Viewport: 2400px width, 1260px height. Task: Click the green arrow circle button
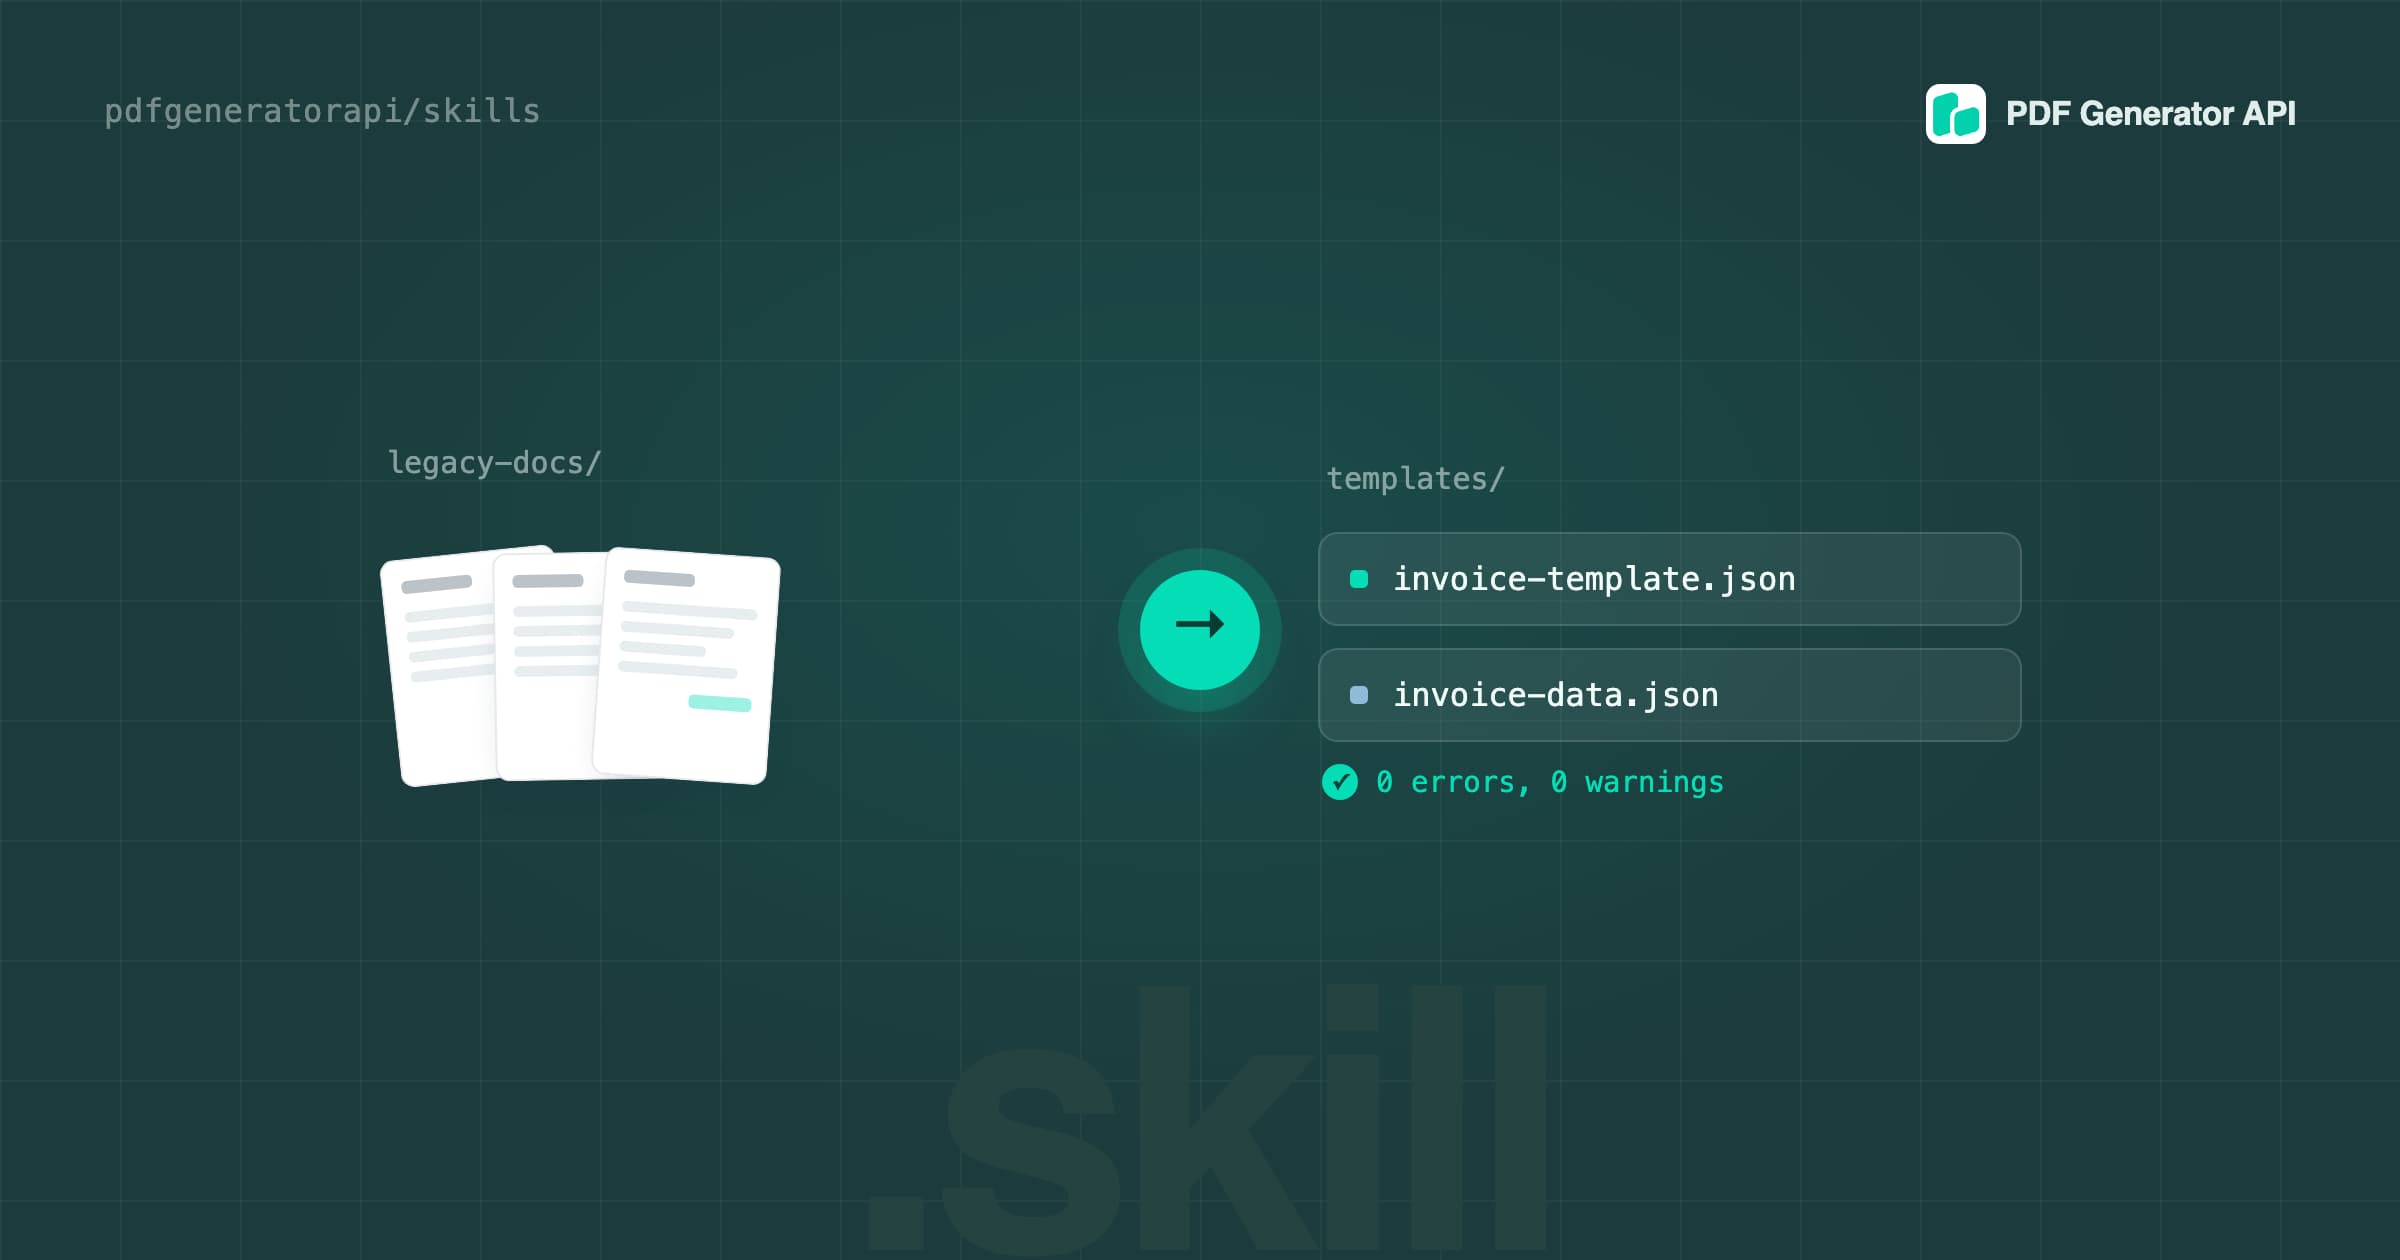tap(1200, 630)
